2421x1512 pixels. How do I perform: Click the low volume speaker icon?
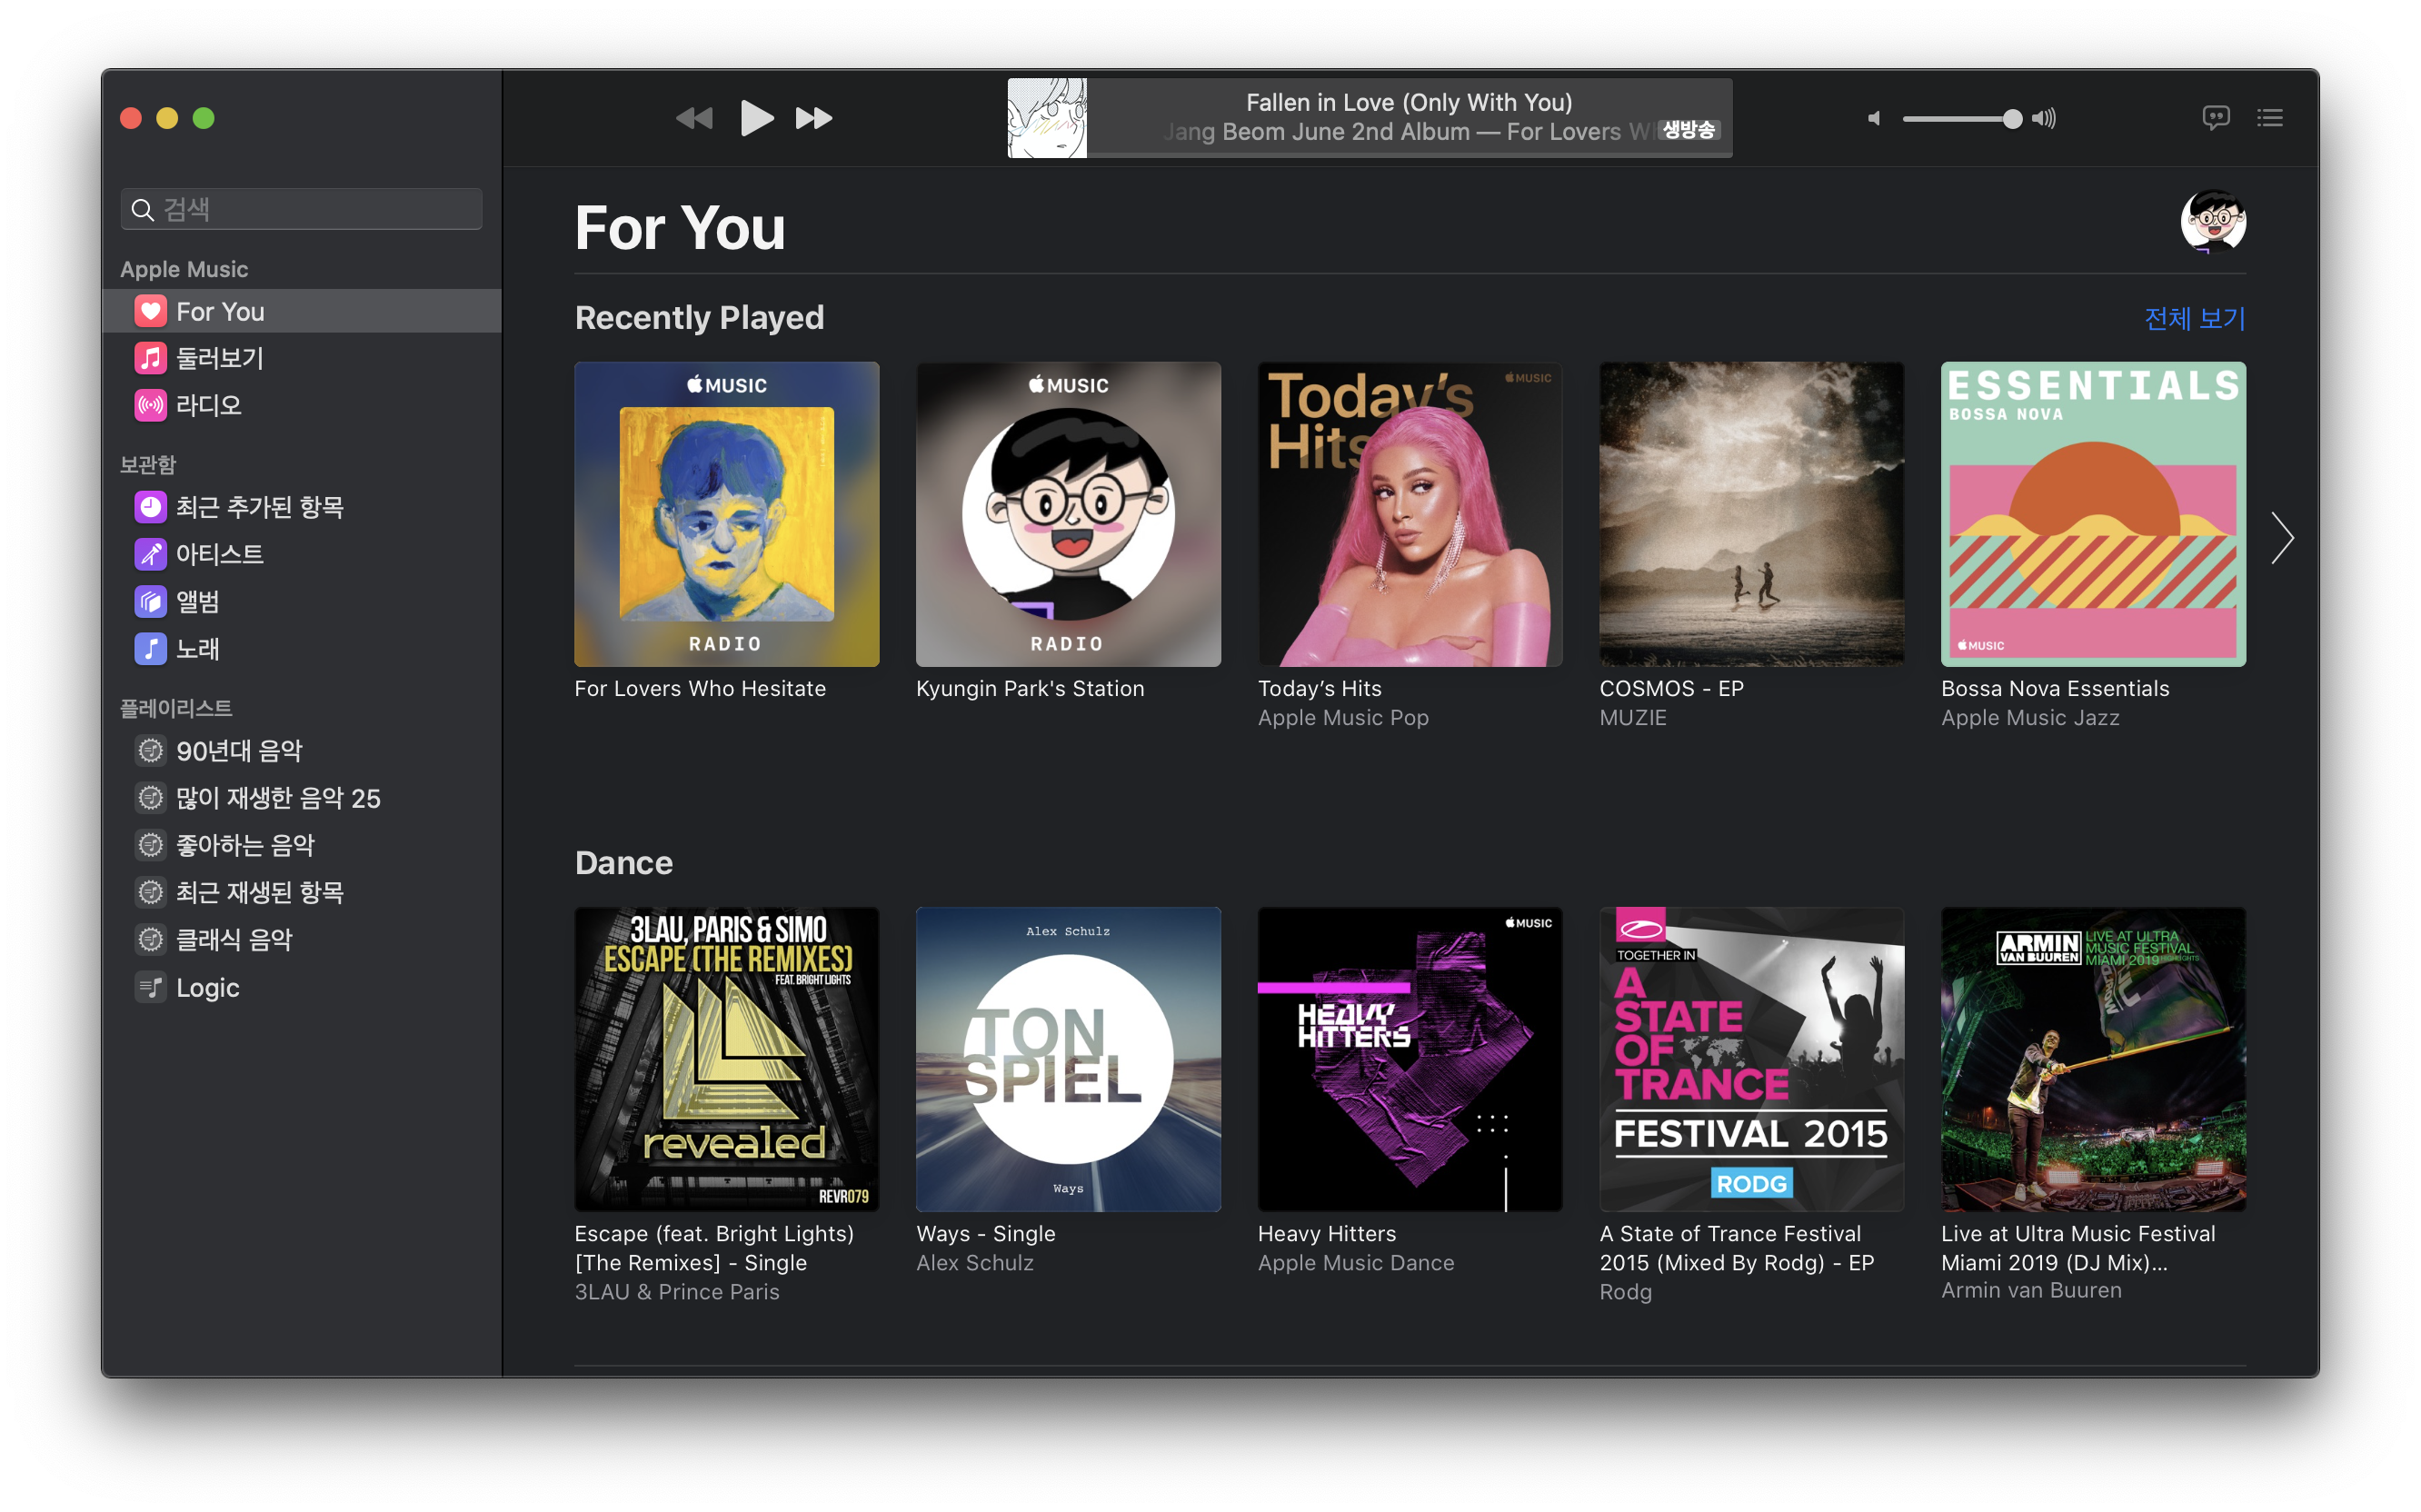[1874, 118]
